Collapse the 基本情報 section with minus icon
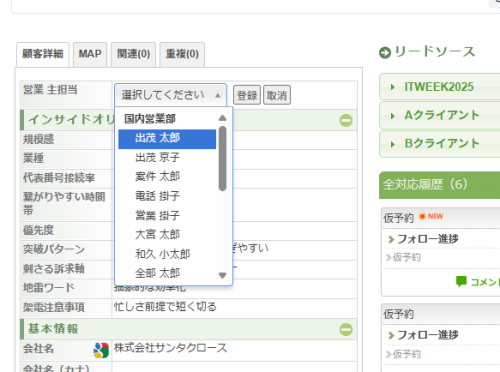The height and width of the screenshot is (372, 500). pyautogui.click(x=346, y=329)
